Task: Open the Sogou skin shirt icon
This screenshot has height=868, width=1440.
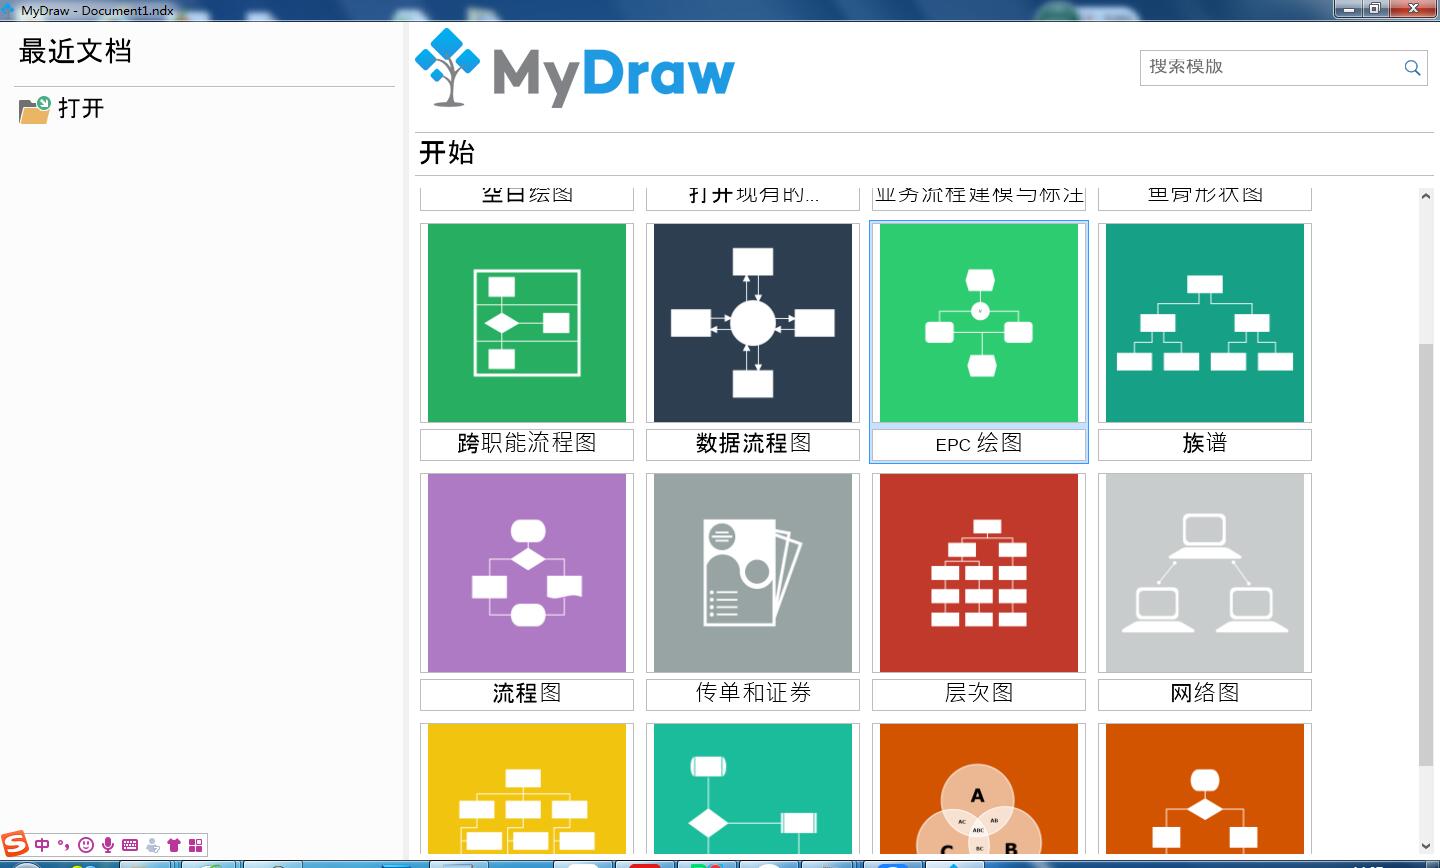Action: pos(174,845)
